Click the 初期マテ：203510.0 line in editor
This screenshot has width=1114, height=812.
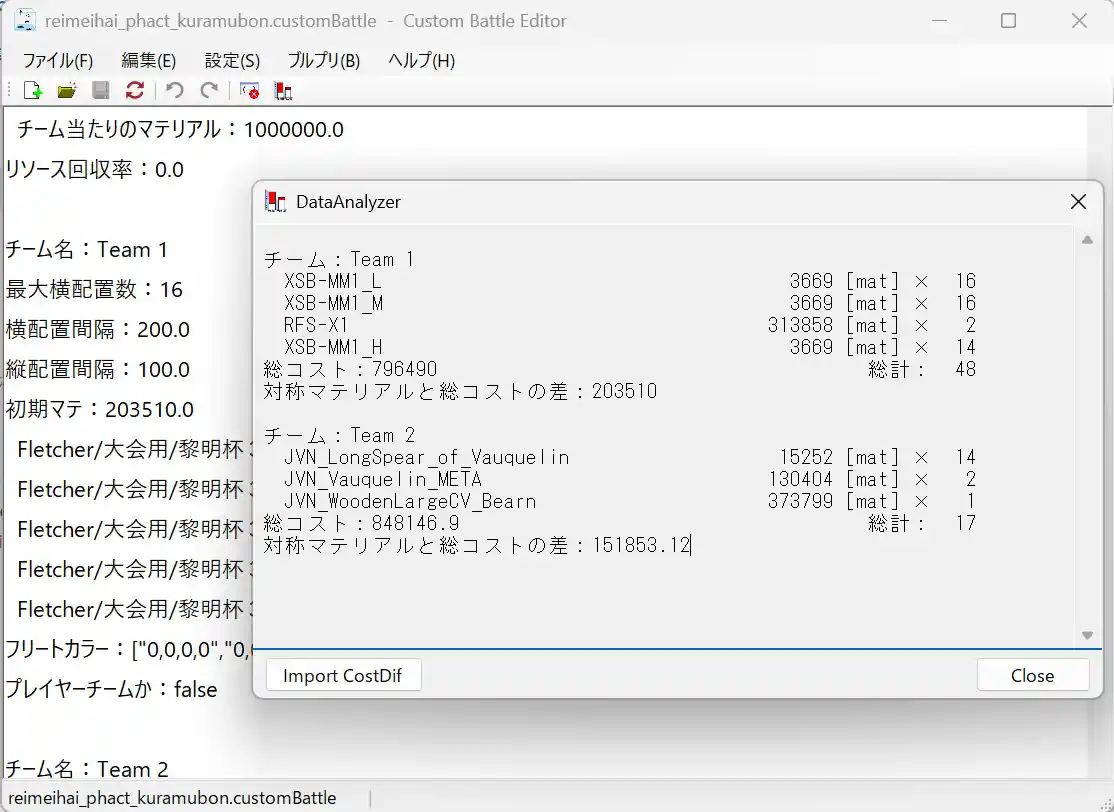[100, 409]
